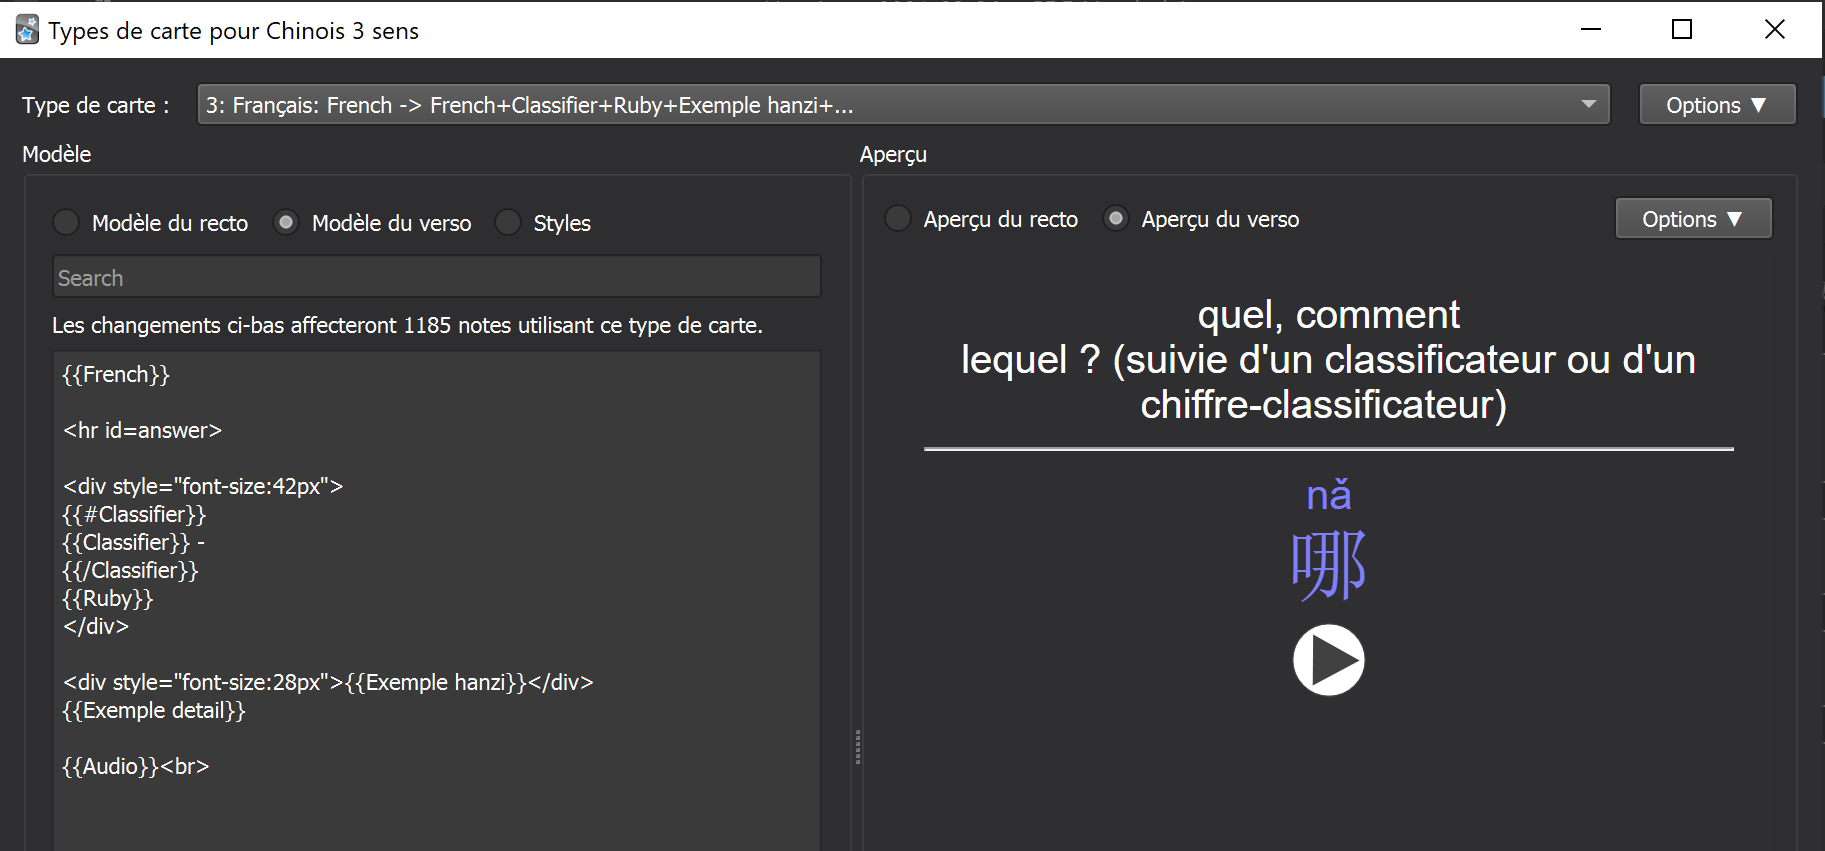
Task: Maximize the card types window
Action: (x=1682, y=30)
